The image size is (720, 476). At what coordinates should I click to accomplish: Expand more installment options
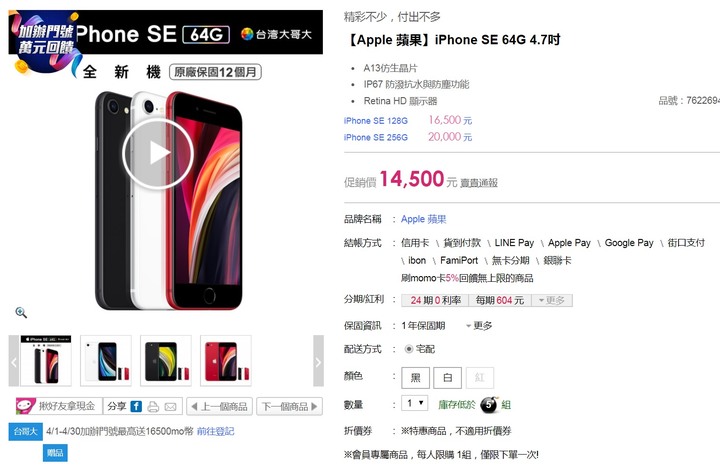tap(552, 300)
